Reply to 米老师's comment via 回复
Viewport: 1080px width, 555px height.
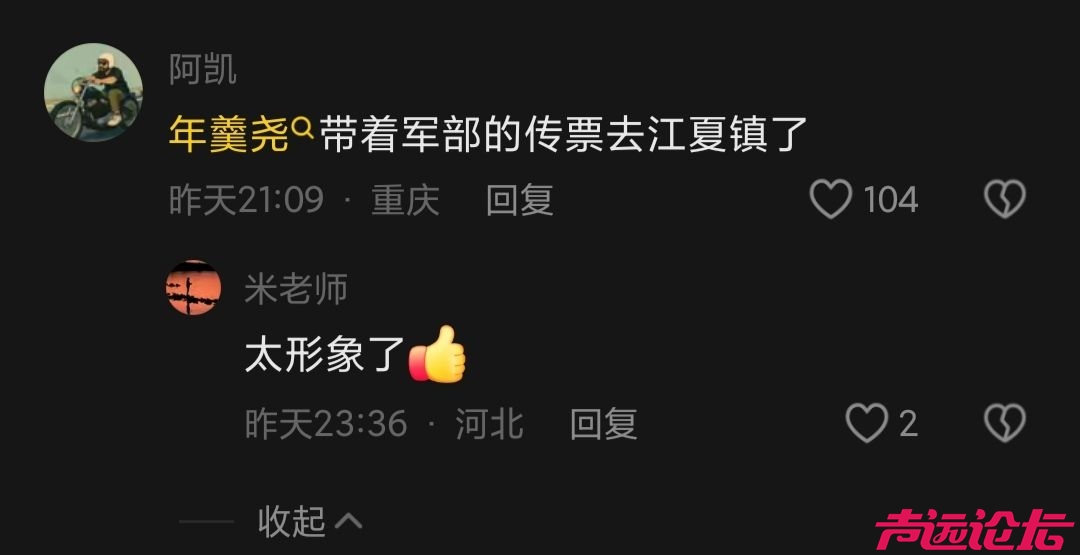[x=603, y=423]
